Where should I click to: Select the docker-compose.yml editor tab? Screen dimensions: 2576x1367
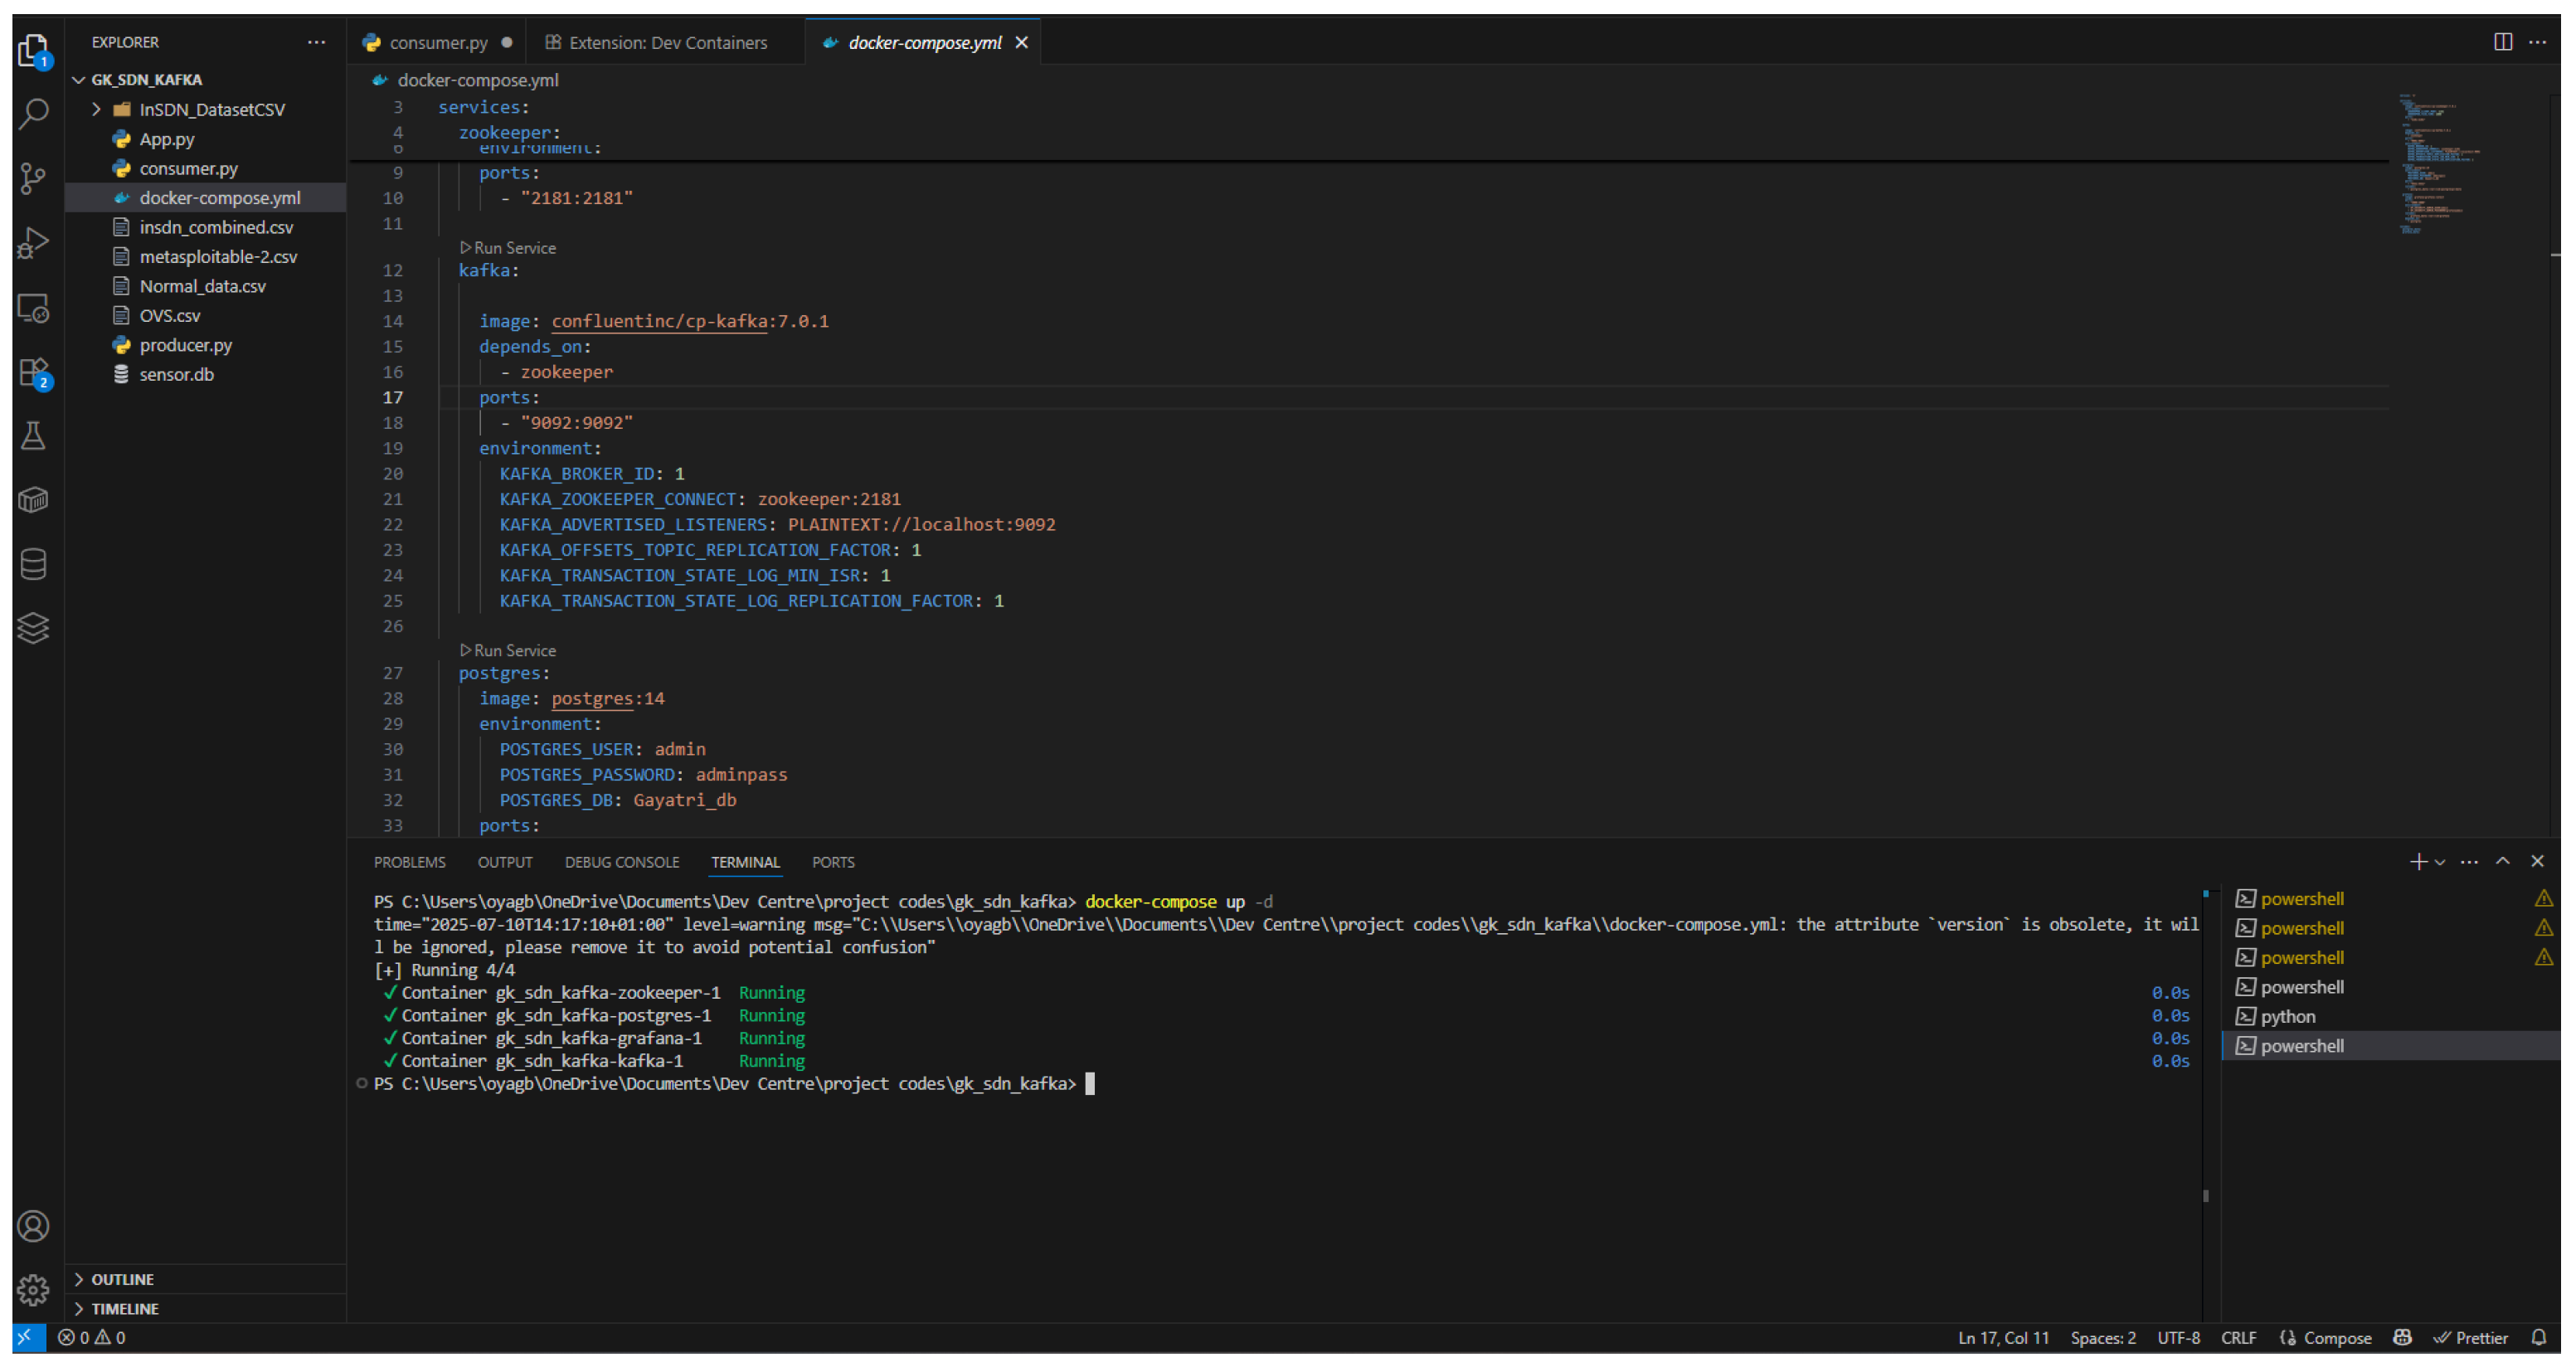pos(924,42)
